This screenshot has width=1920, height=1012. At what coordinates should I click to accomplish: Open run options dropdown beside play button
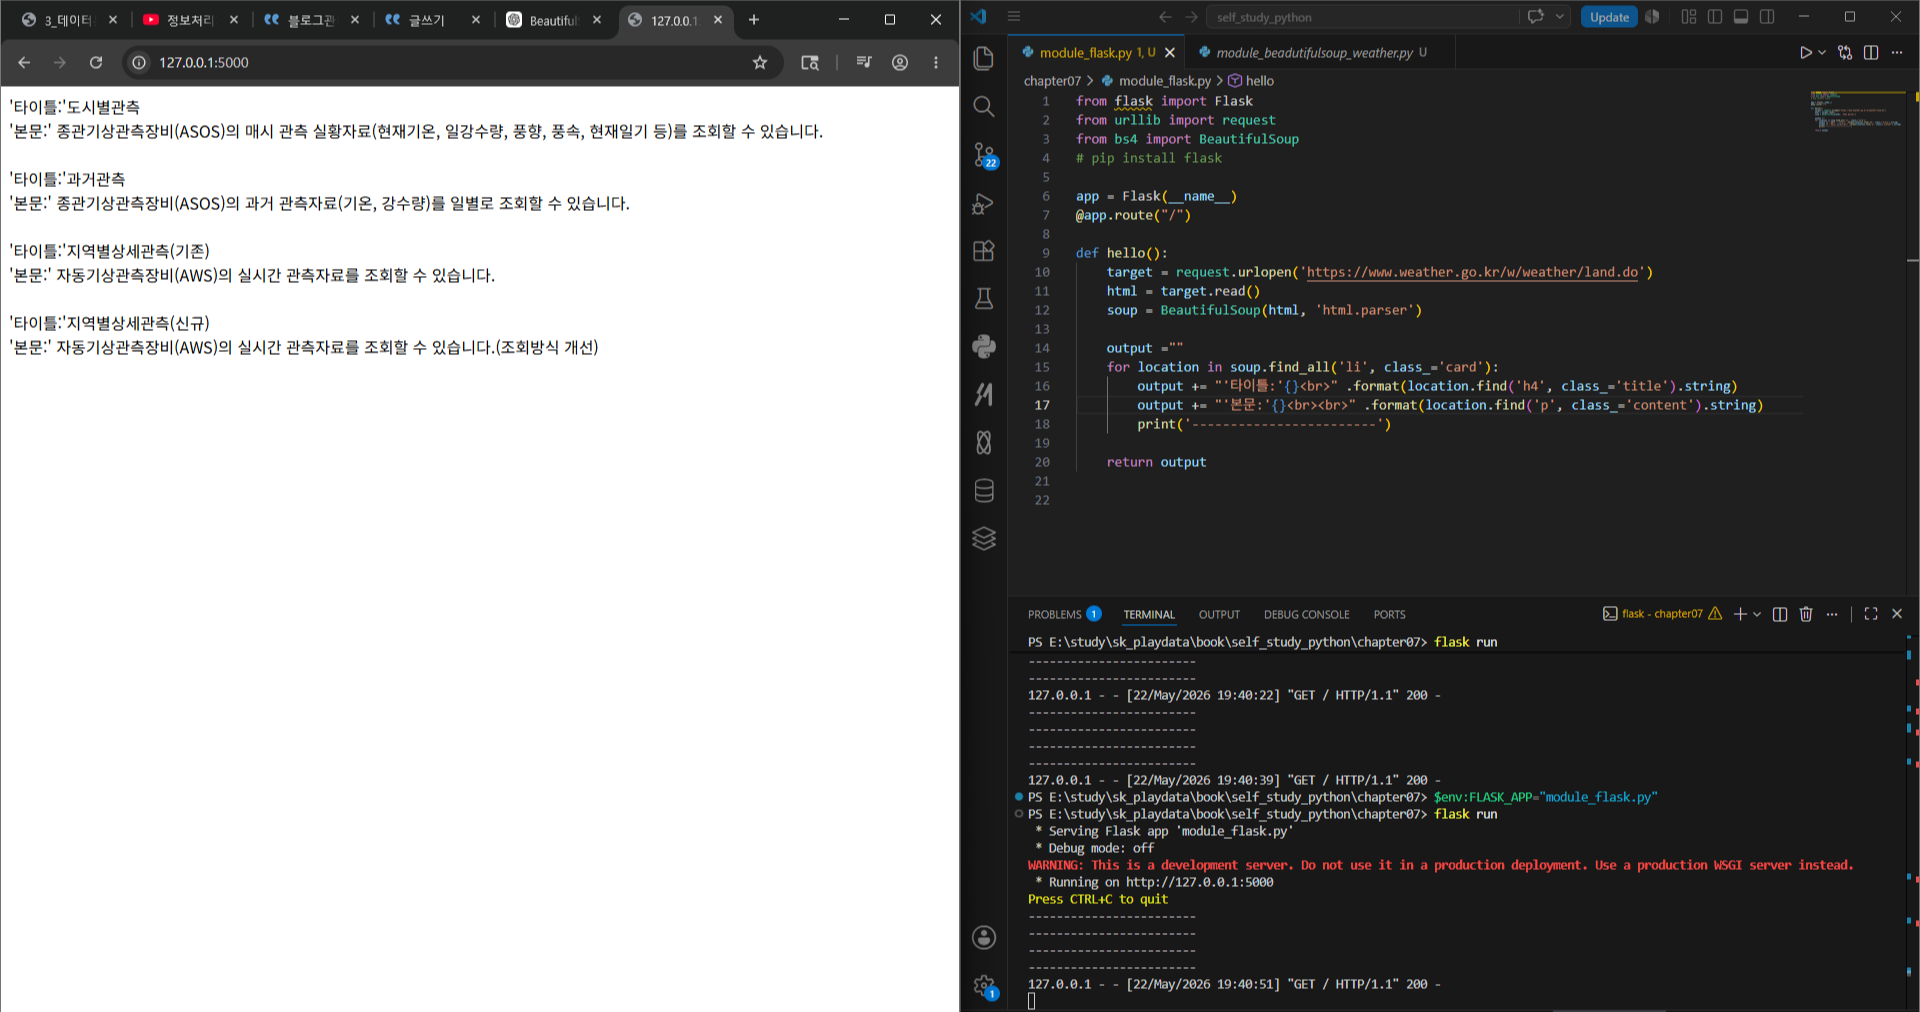point(1822,53)
